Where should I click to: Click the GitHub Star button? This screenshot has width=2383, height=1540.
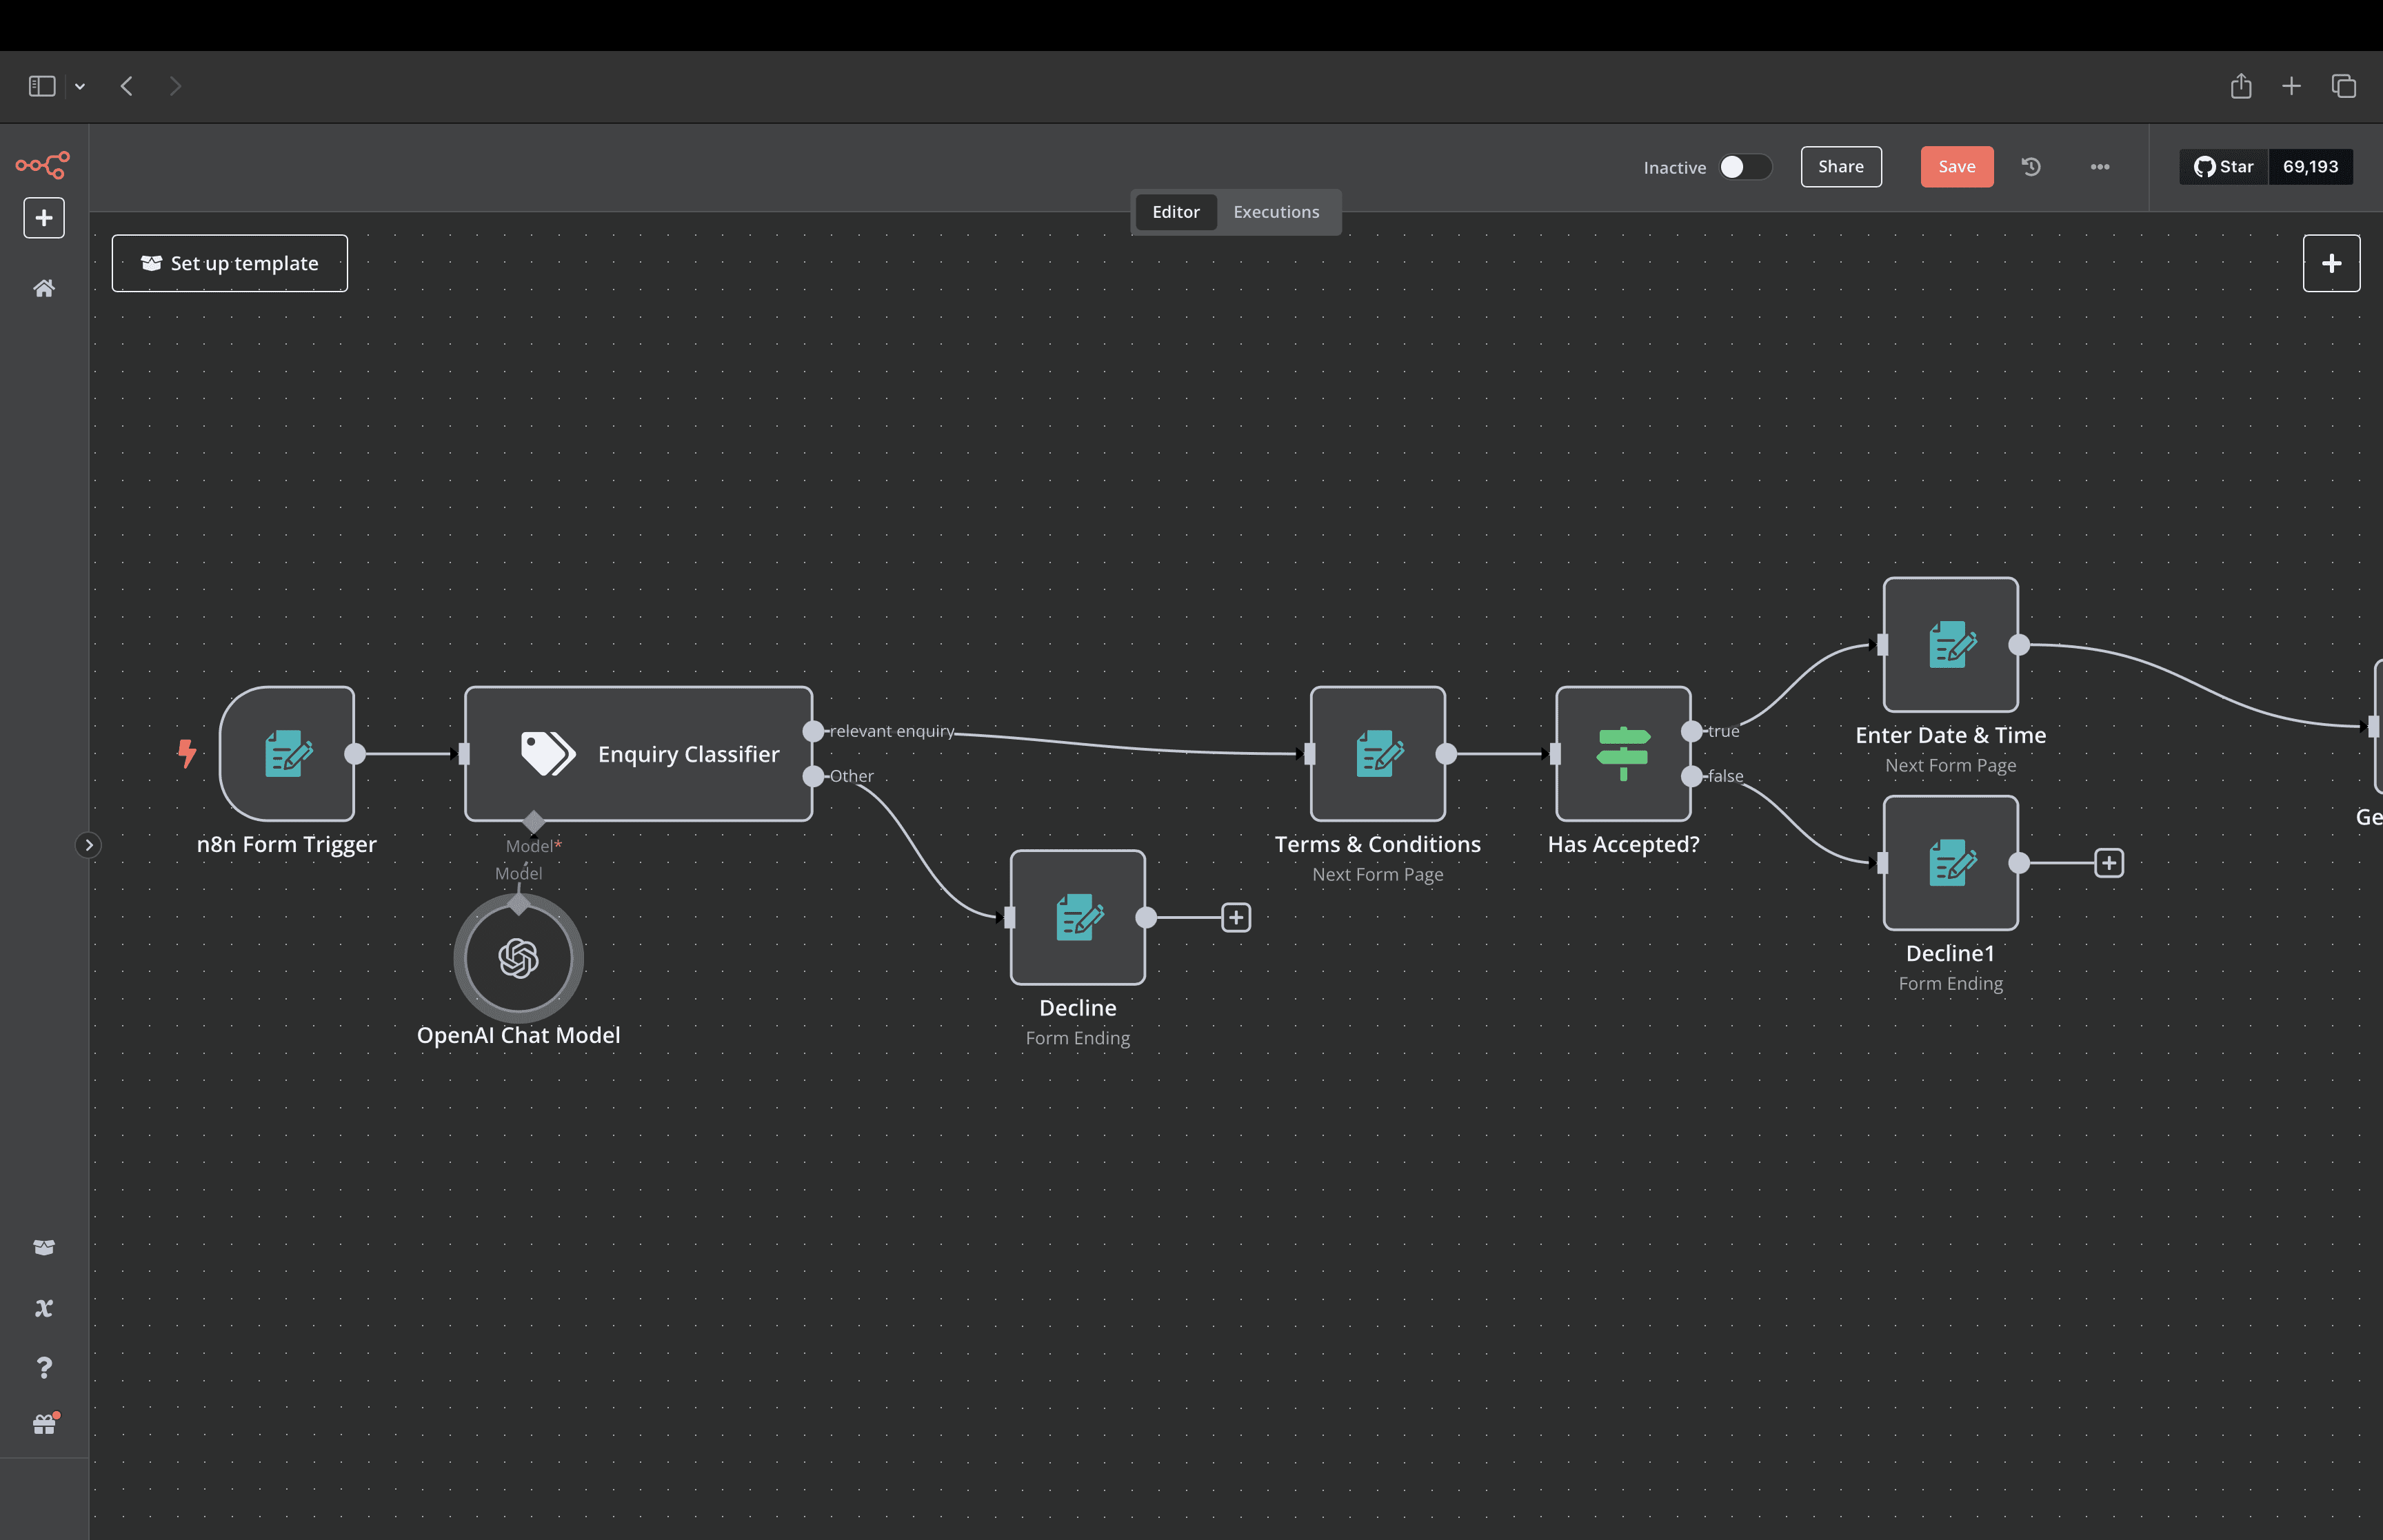[x=2224, y=167]
